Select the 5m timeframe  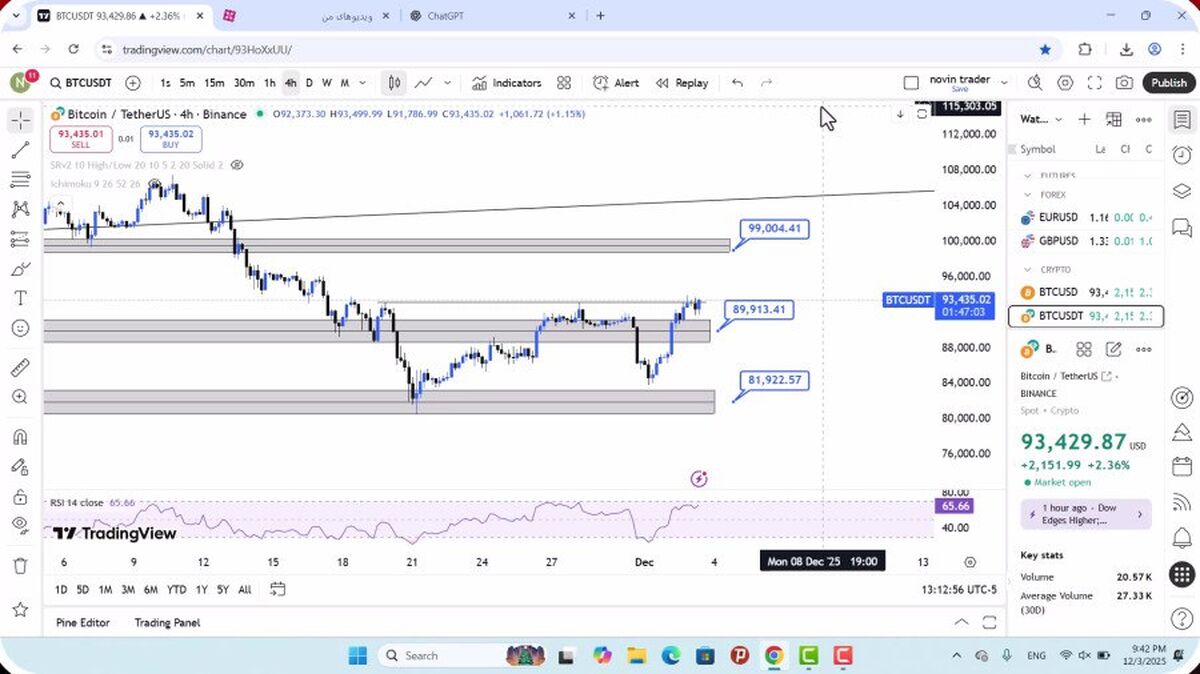(x=187, y=83)
